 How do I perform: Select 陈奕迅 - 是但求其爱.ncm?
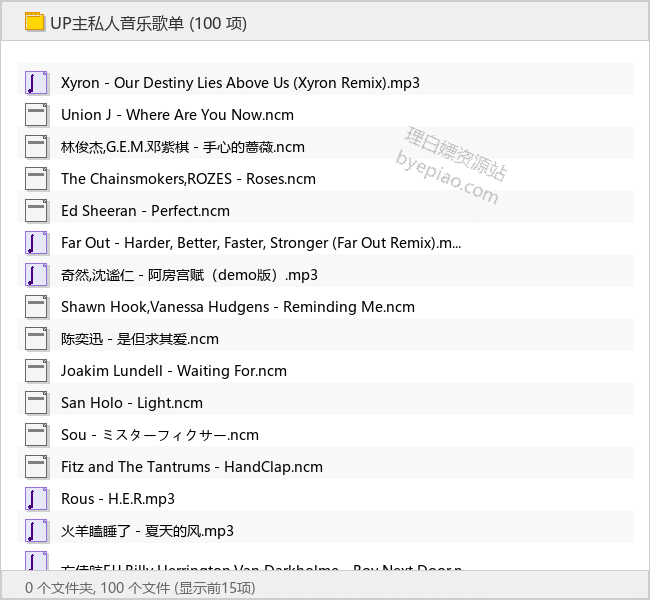pyautogui.click(x=140, y=339)
